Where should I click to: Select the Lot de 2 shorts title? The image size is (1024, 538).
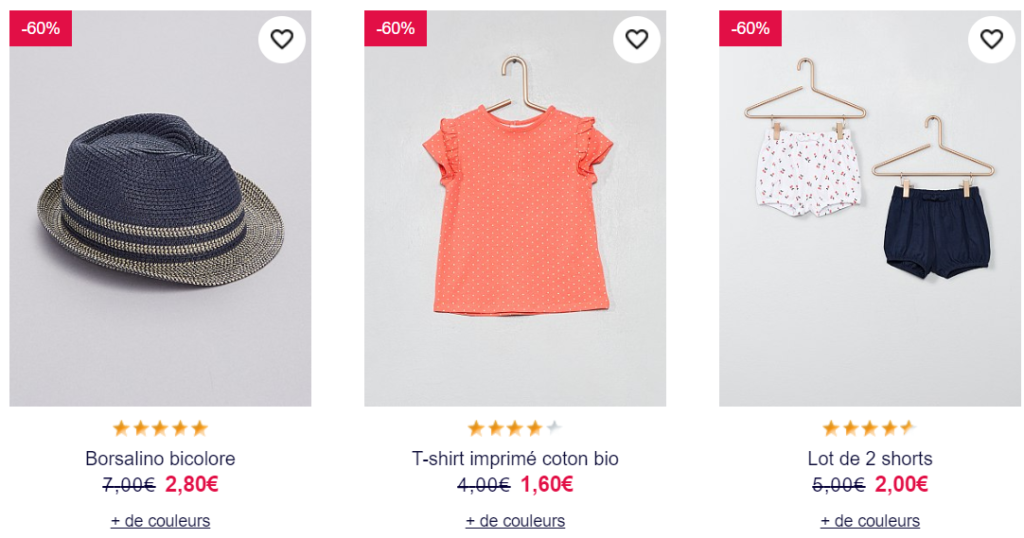click(x=870, y=459)
